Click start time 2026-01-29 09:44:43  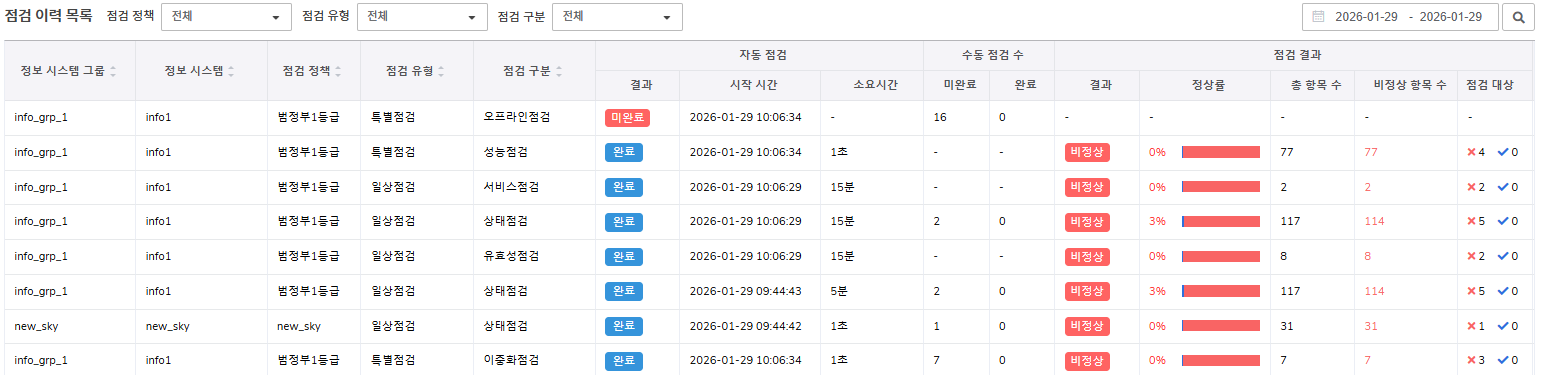click(746, 291)
